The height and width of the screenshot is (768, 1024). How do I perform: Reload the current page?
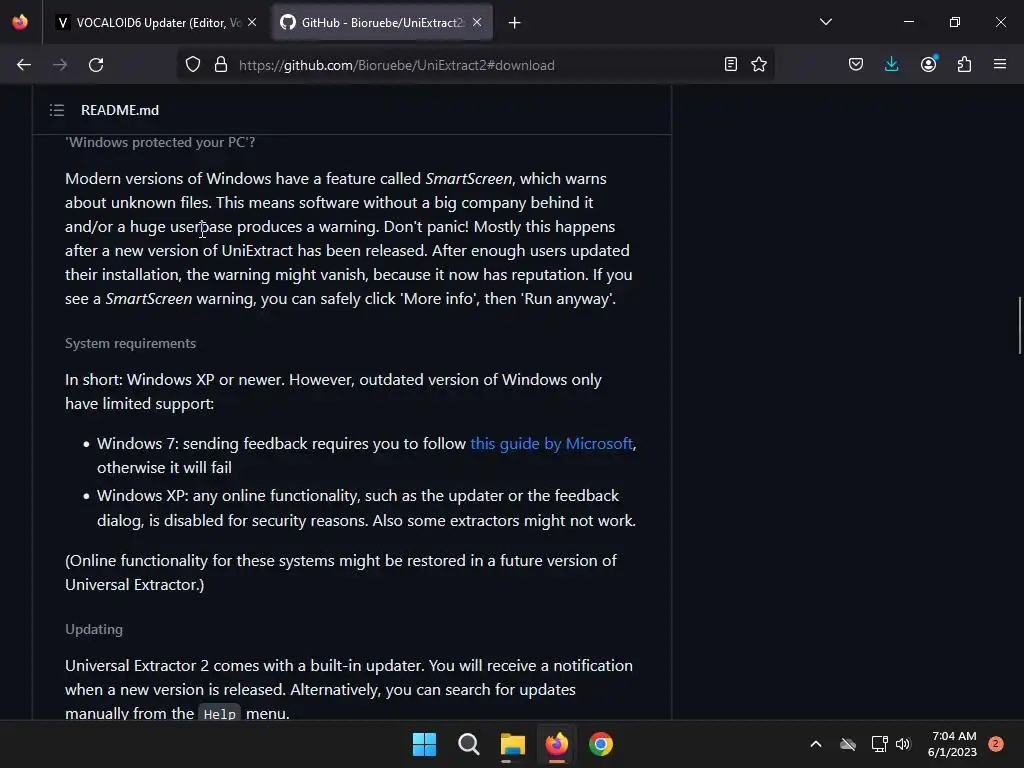96,65
